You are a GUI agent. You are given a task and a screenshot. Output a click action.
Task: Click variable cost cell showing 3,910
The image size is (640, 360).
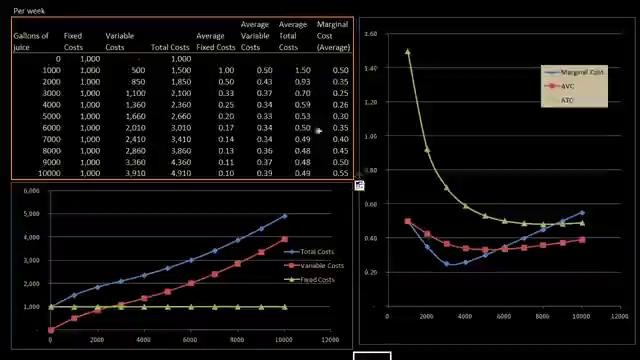[x=136, y=173]
